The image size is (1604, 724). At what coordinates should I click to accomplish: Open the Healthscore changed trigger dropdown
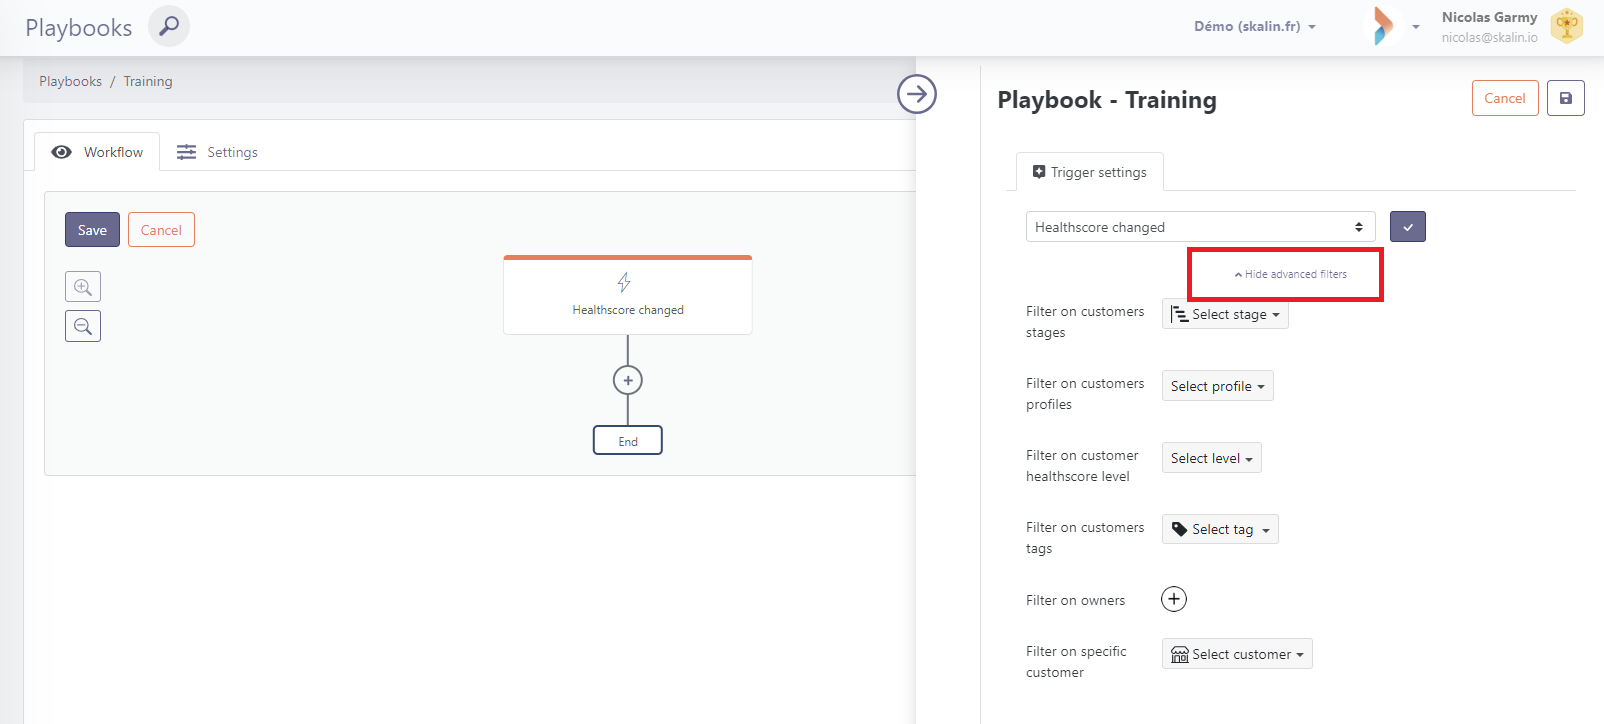coord(1200,227)
